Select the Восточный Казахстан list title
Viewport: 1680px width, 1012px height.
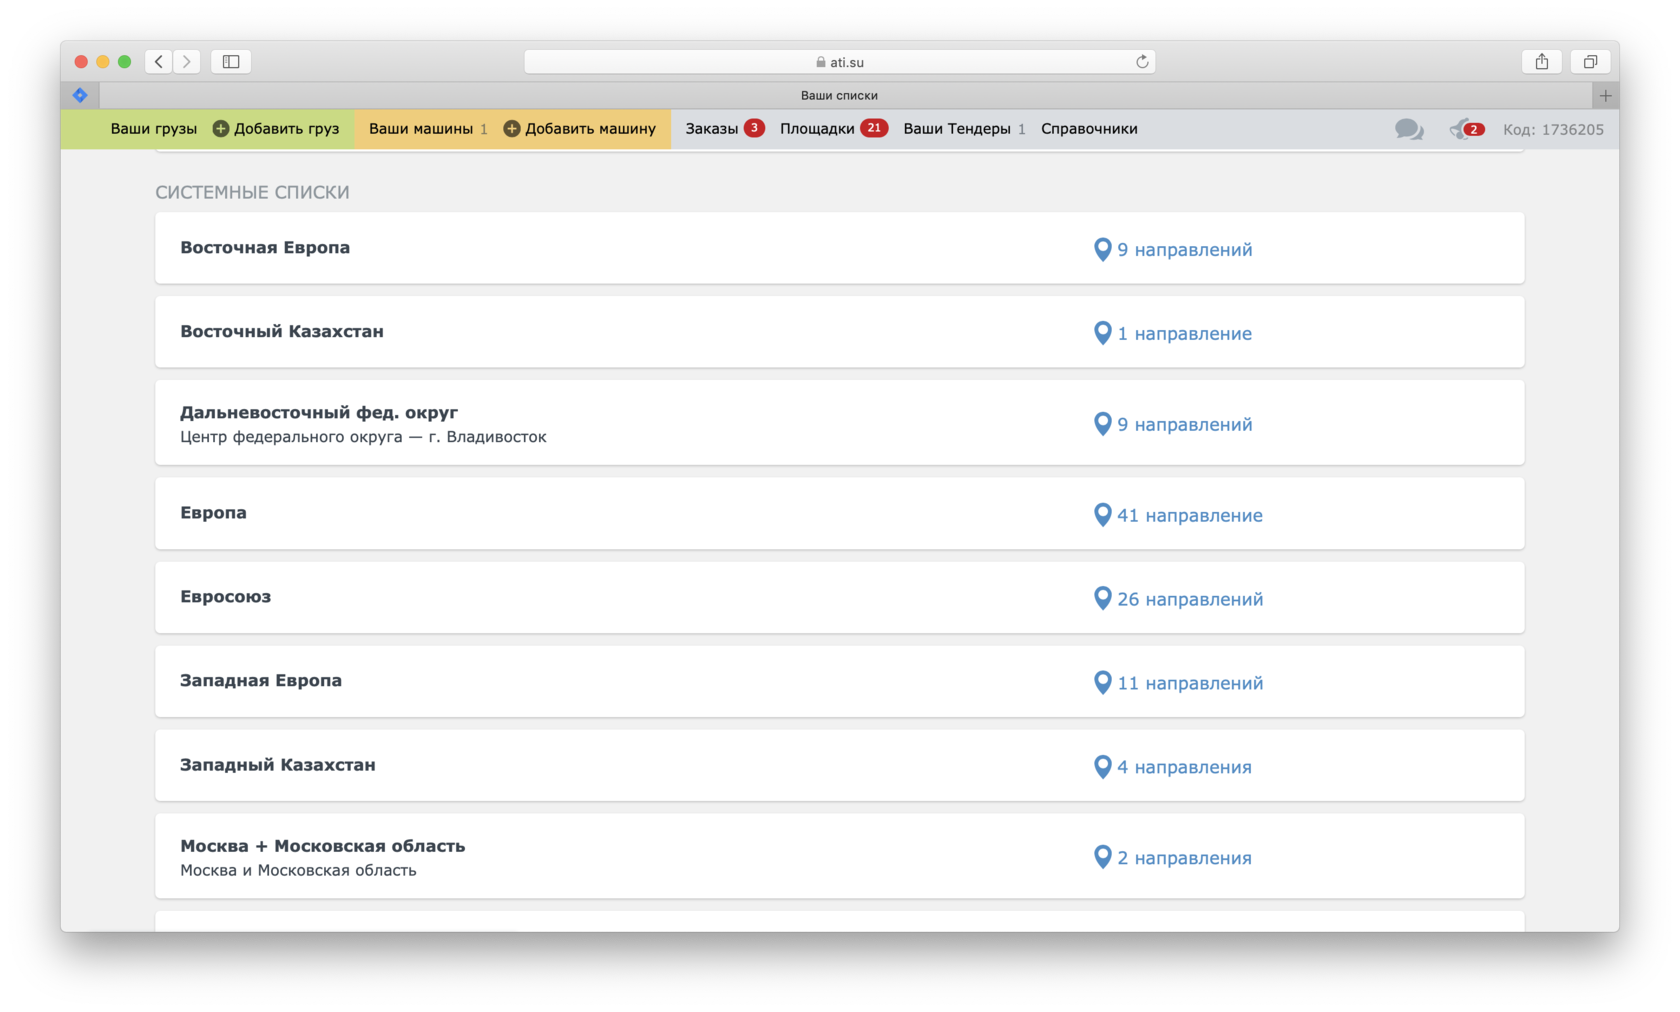pyautogui.click(x=282, y=332)
